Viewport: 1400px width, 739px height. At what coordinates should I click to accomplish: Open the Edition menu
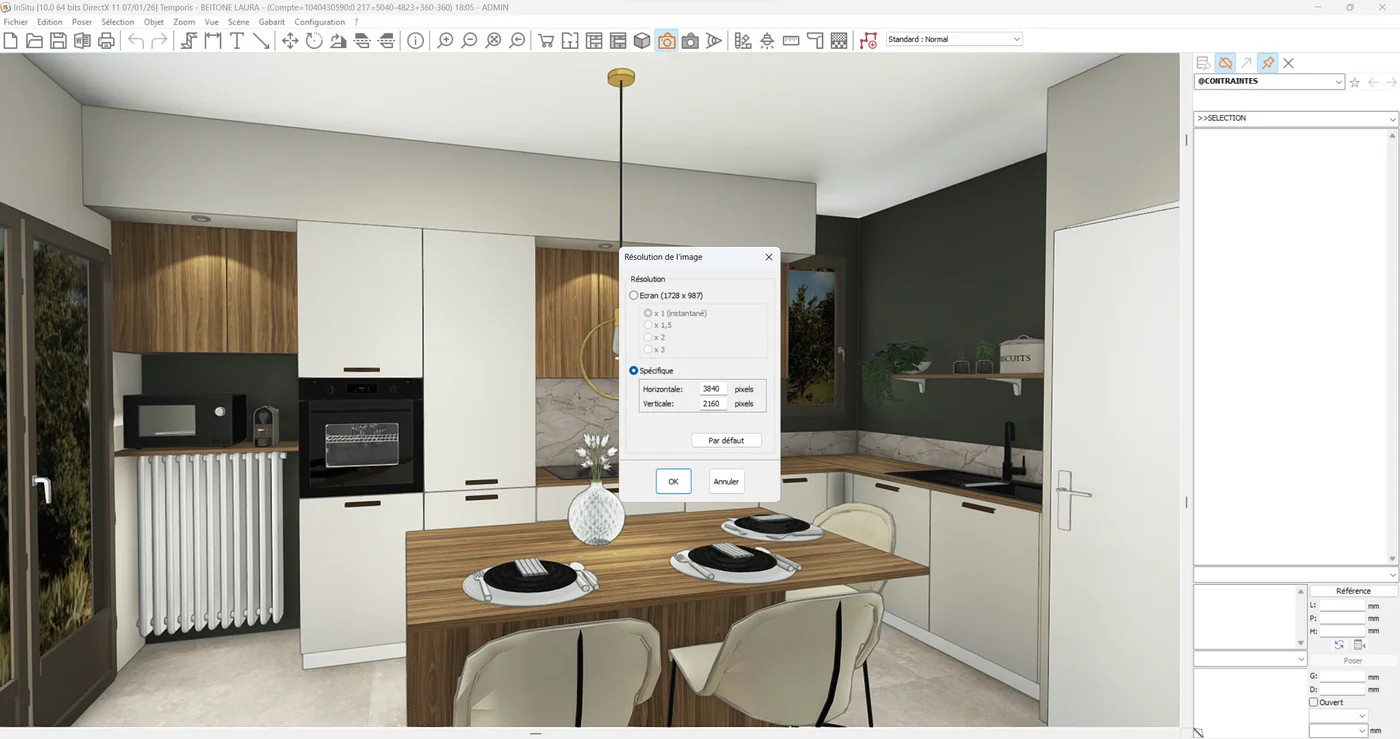coord(49,22)
